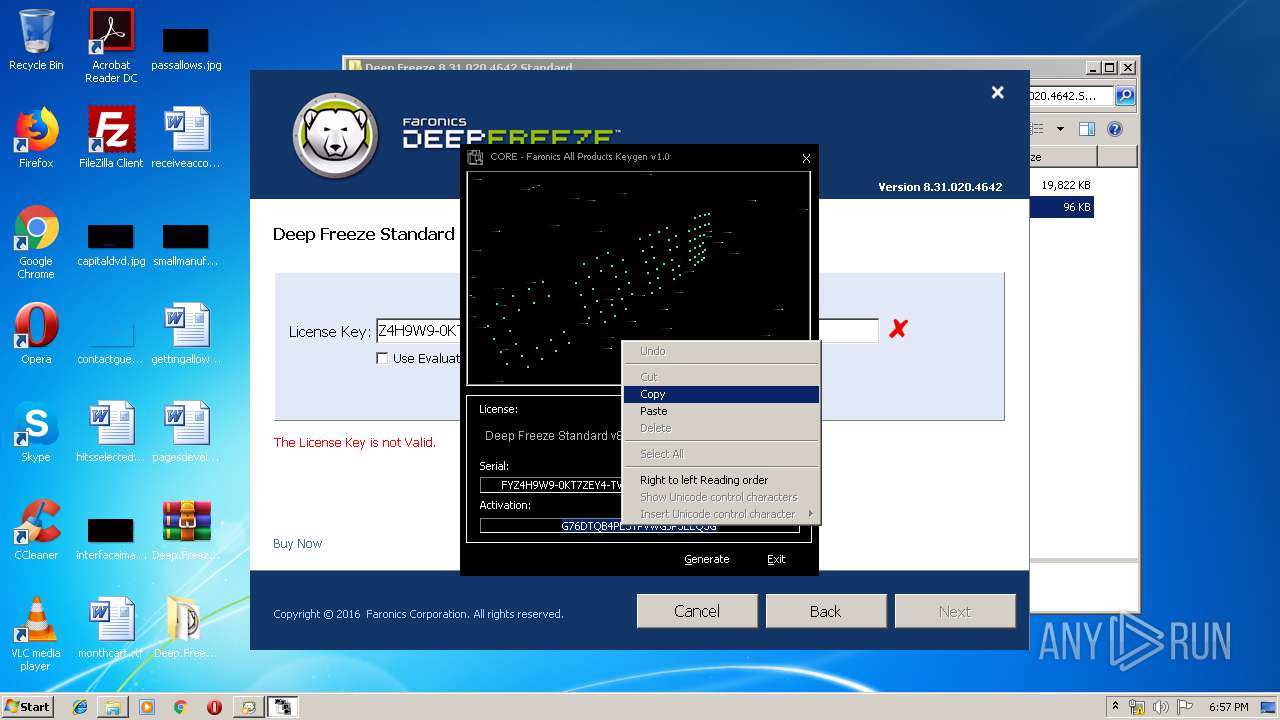The width and height of the screenshot is (1280, 720).
Task: Select the 19,822 KB file row
Action: (1061, 186)
